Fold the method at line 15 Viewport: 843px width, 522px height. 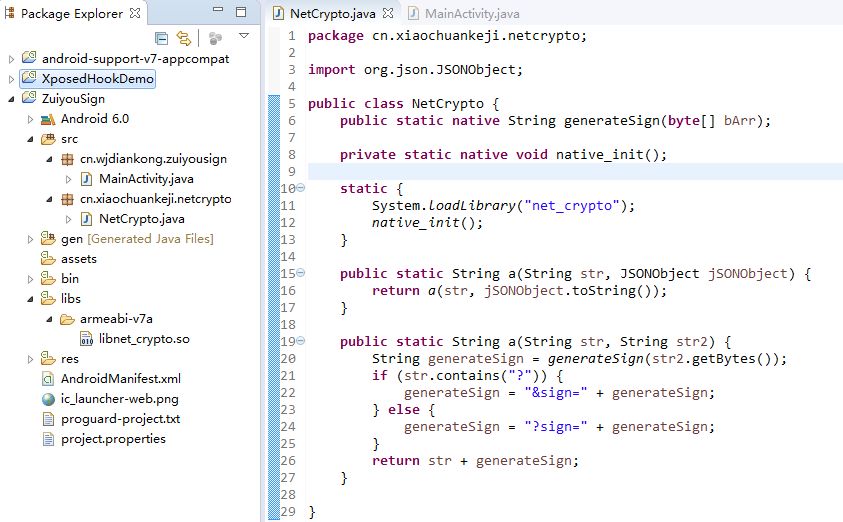(301, 273)
